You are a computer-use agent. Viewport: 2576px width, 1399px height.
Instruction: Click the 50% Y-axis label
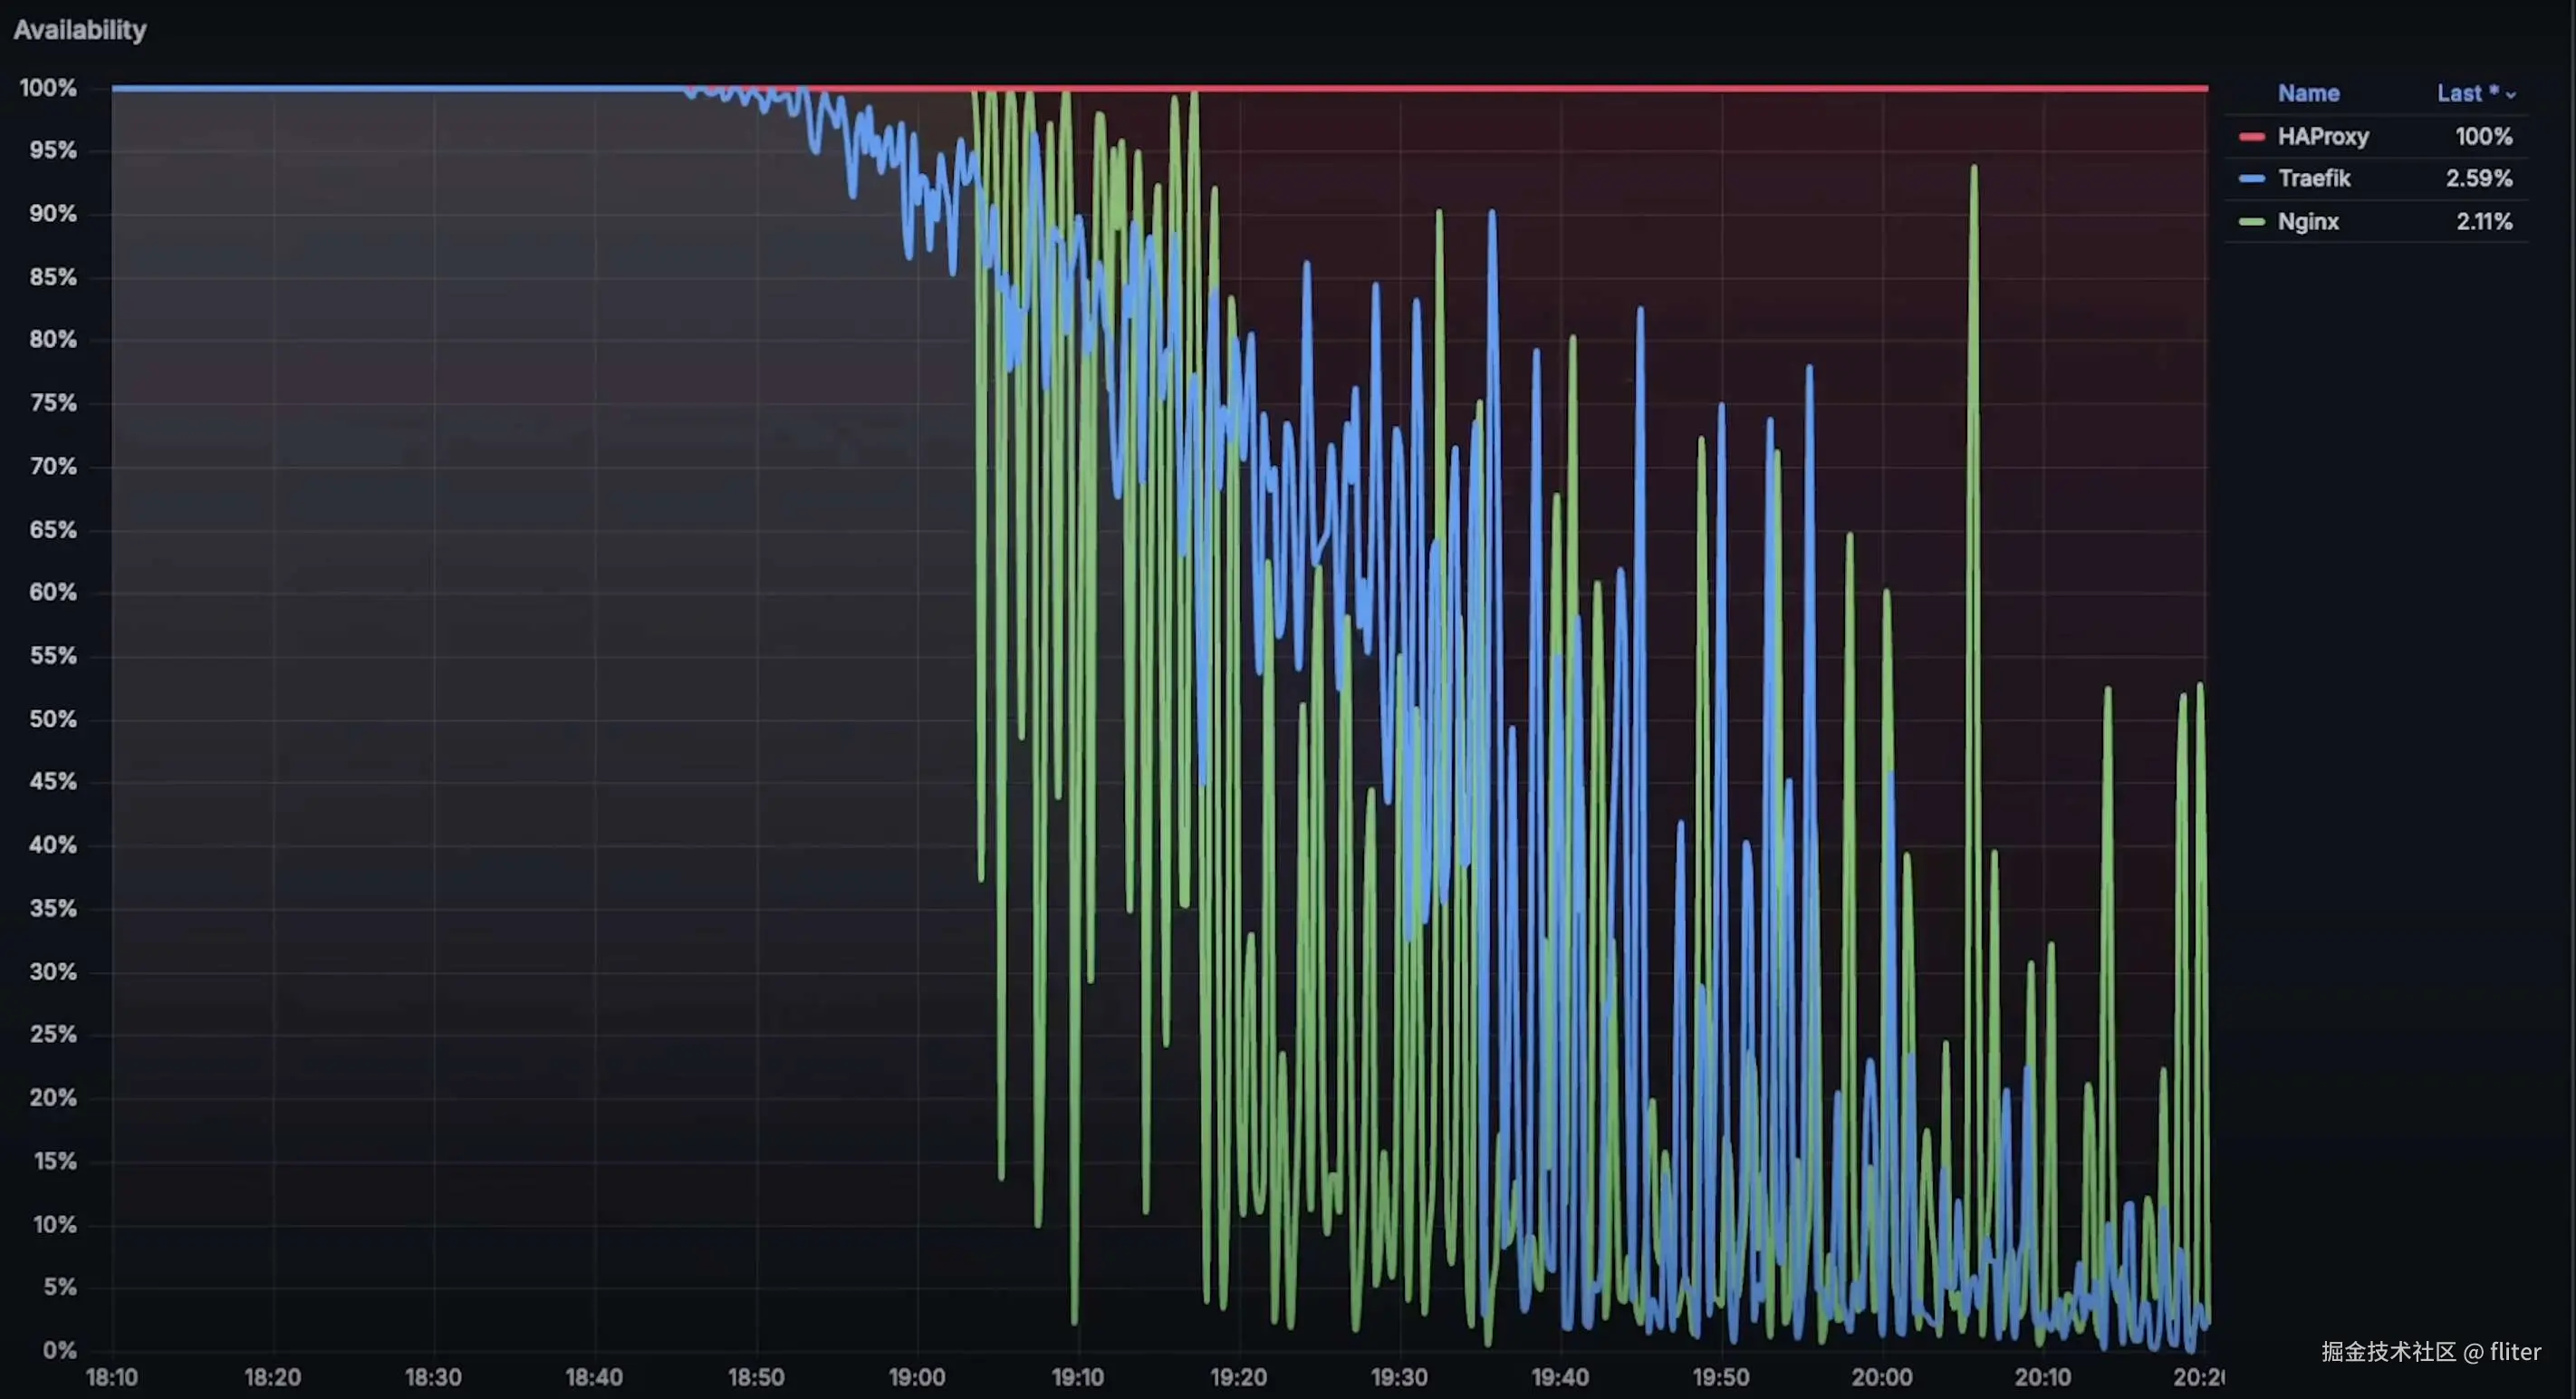tap(53, 719)
